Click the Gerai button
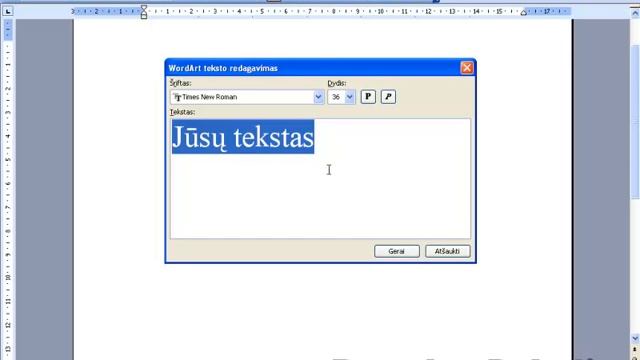The width and height of the screenshot is (640, 360). [396, 251]
